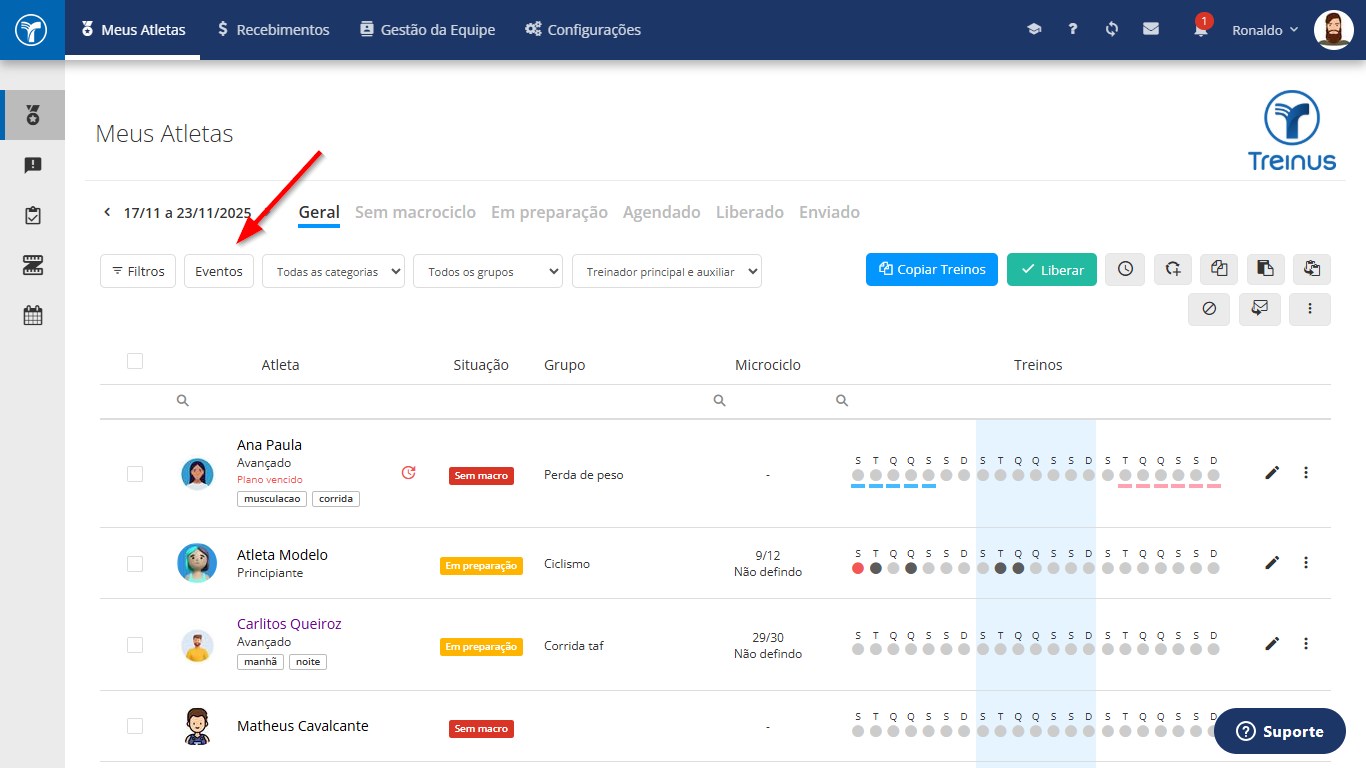Open the clipboard checklist sidebar icon
The image size is (1366, 768).
(33, 215)
